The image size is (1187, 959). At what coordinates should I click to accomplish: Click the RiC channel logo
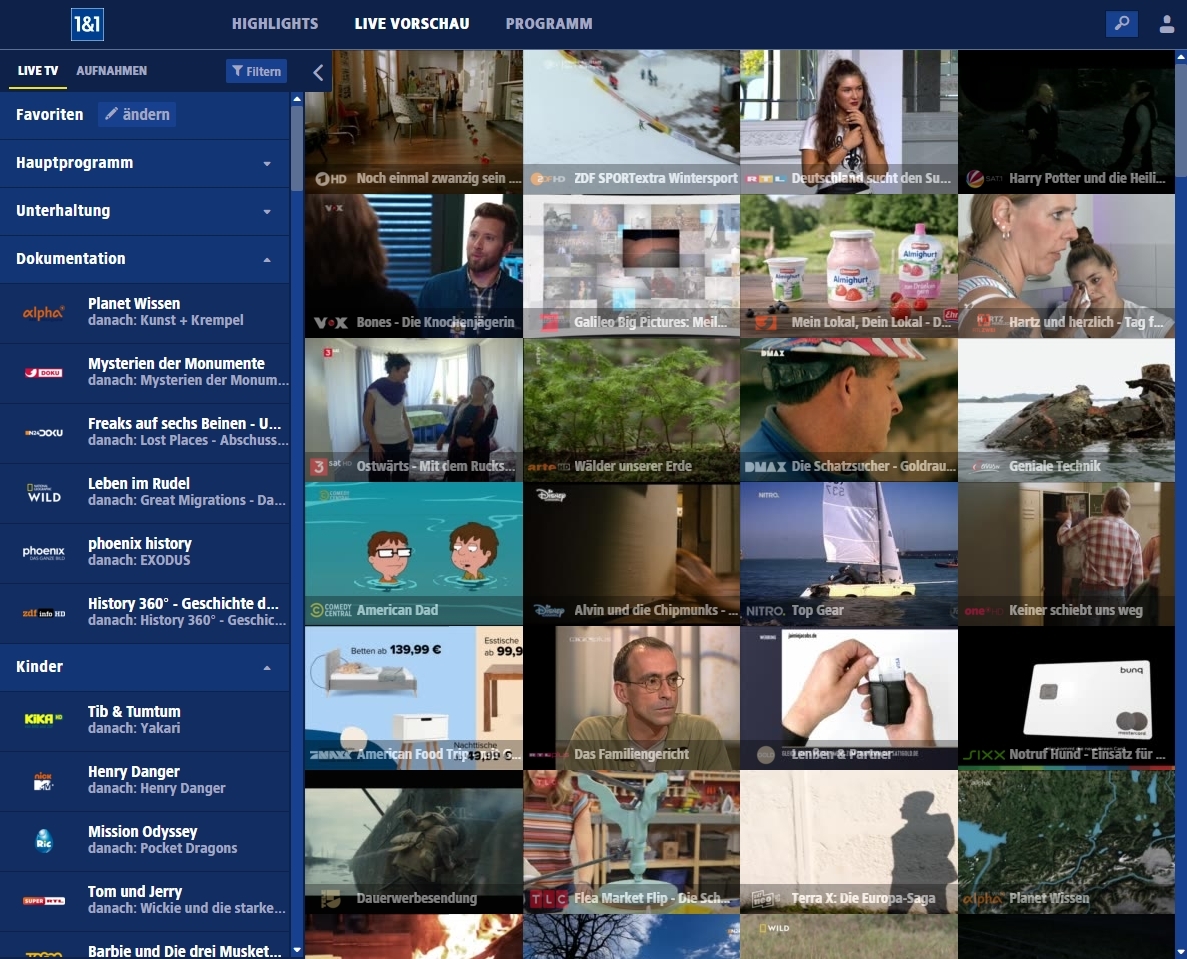click(x=44, y=840)
